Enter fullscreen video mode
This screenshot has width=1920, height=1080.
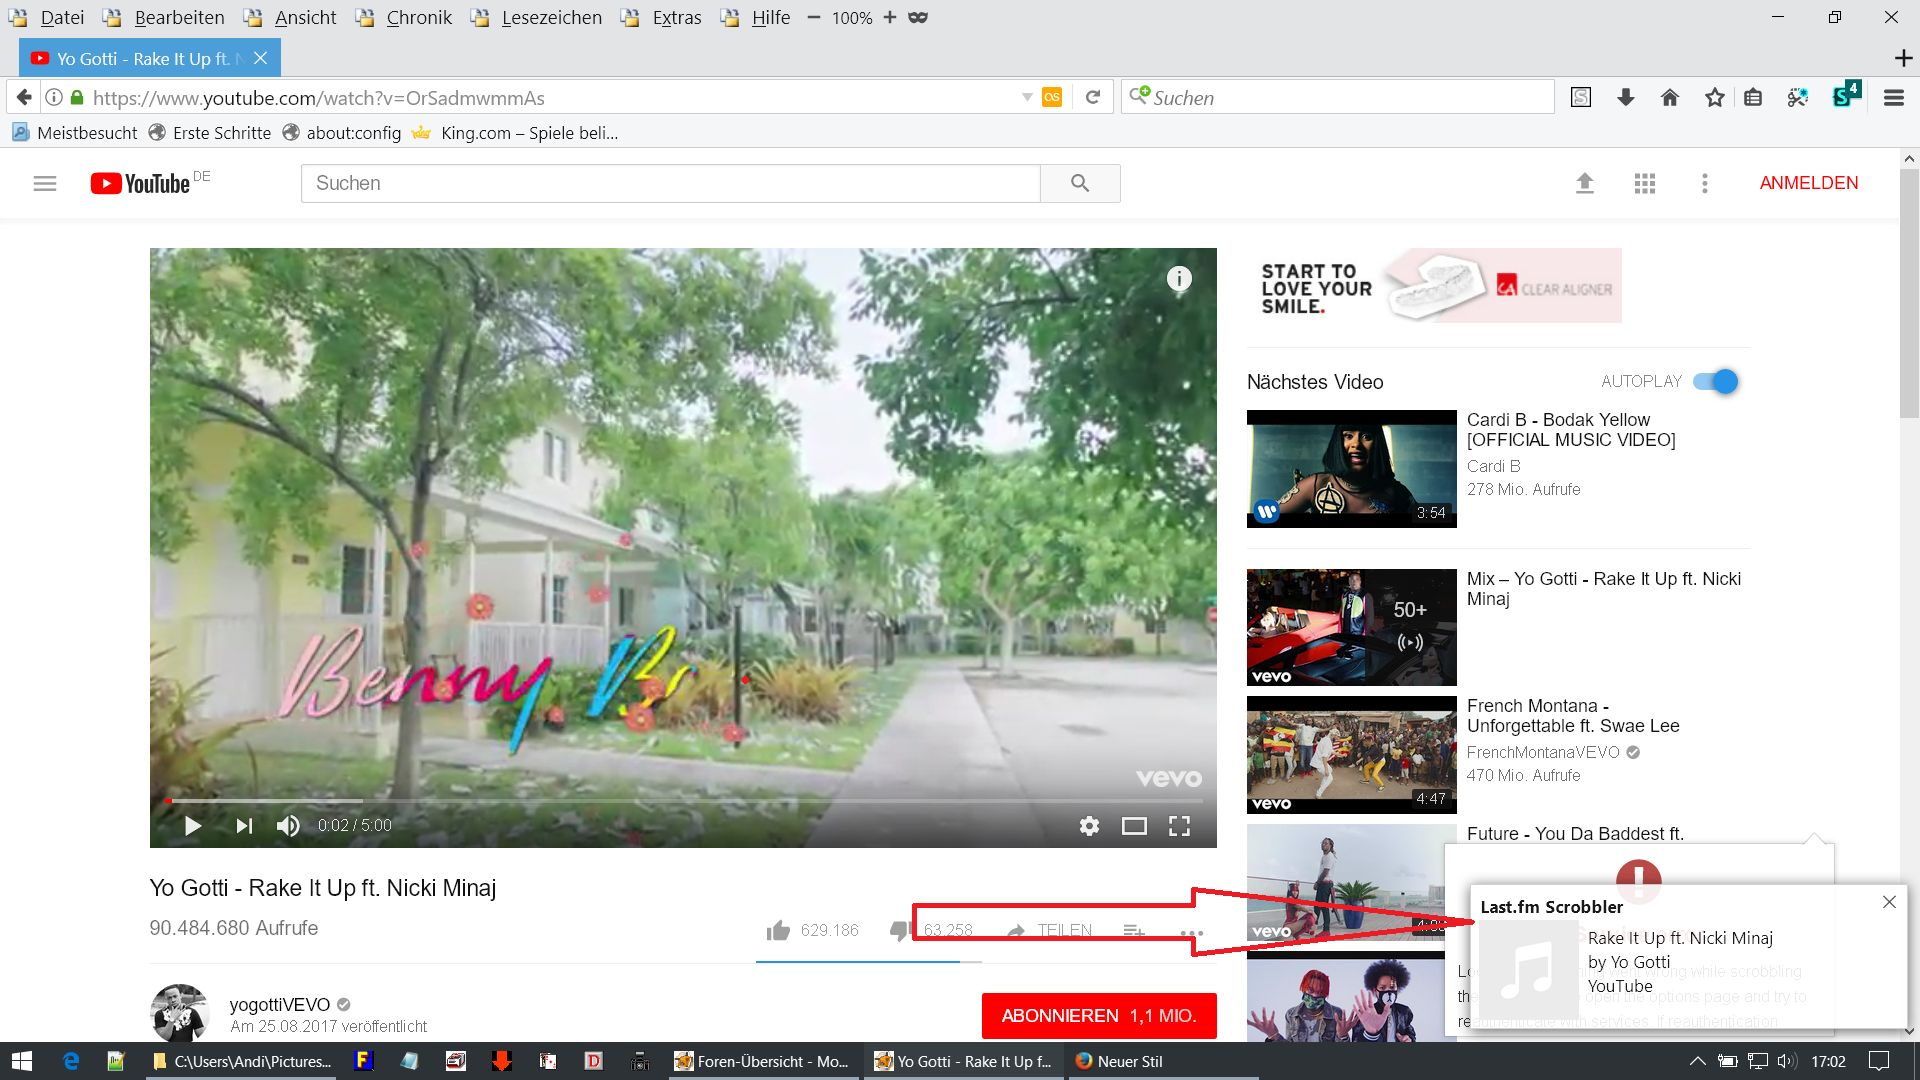[x=1179, y=826]
